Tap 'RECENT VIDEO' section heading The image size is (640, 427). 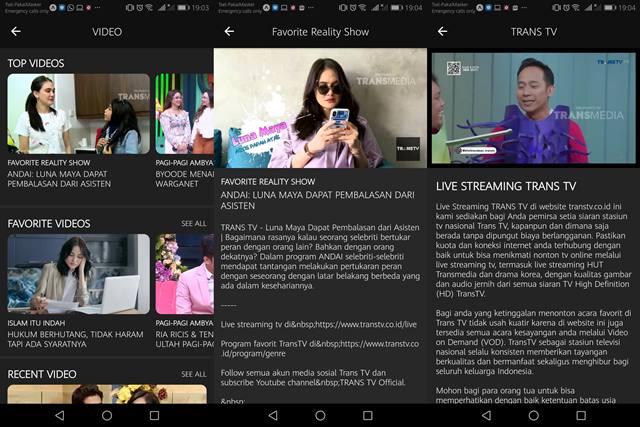[x=42, y=374]
